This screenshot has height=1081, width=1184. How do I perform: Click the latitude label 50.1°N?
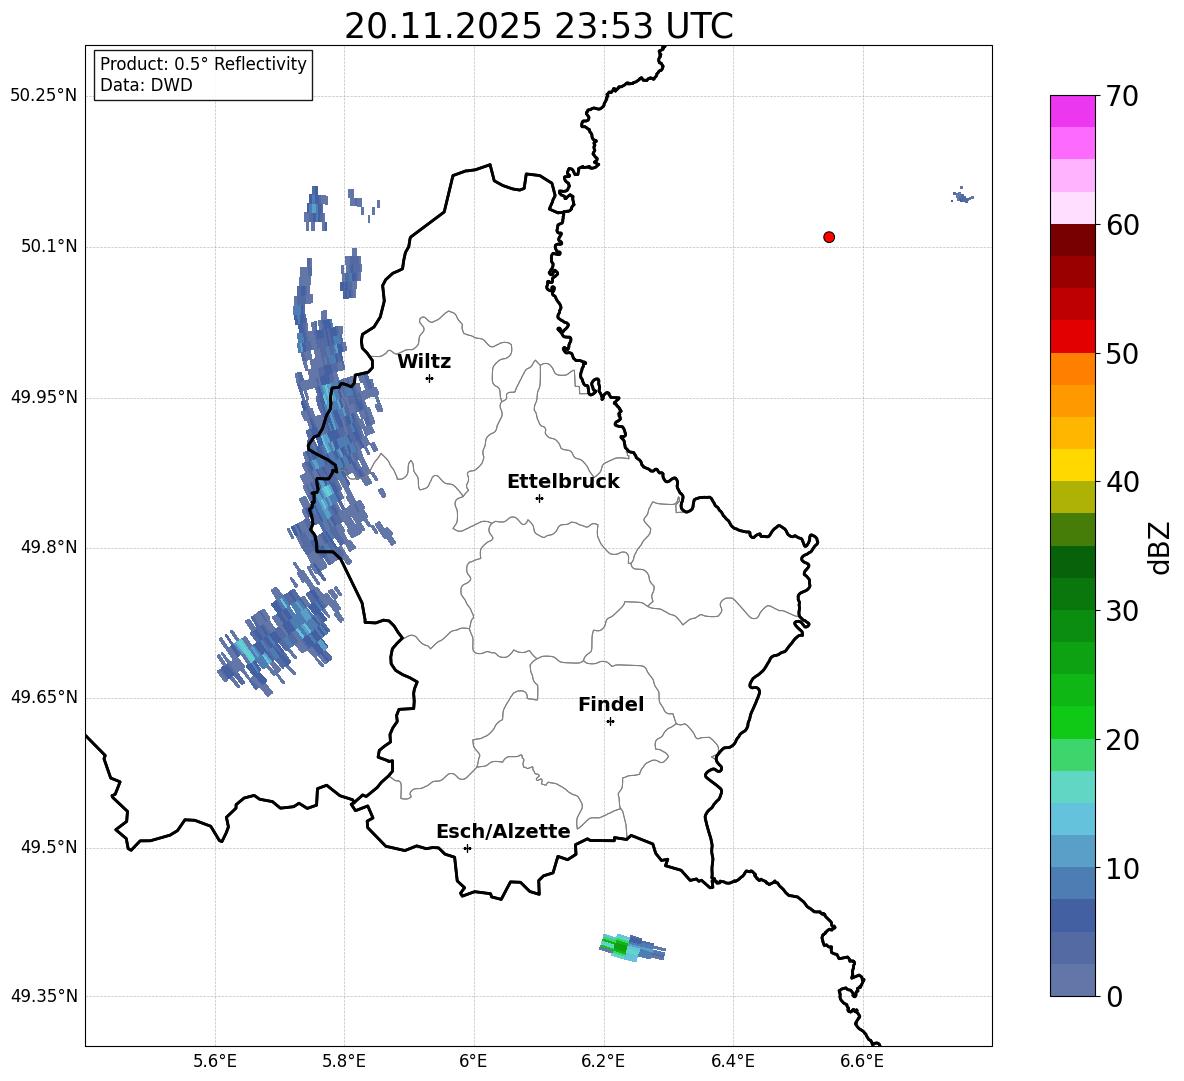[x=49, y=247]
